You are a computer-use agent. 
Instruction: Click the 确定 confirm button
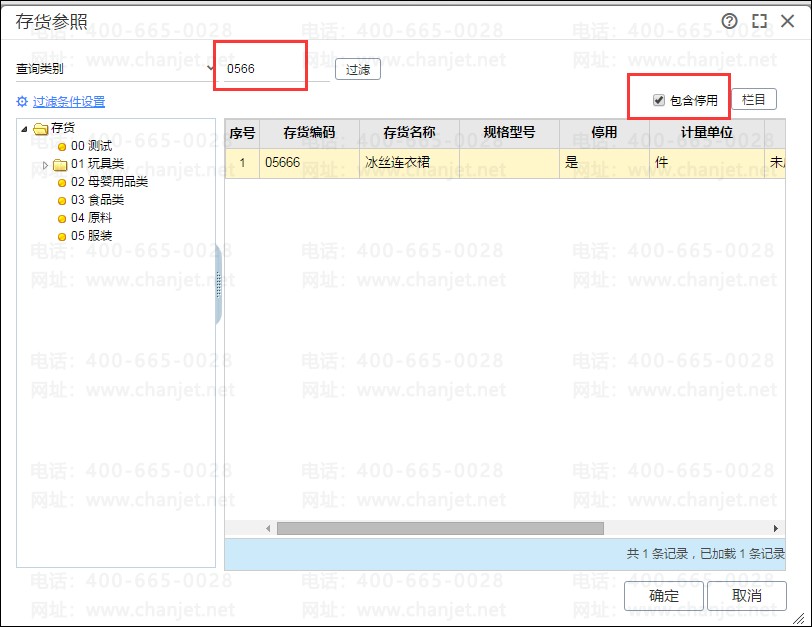(x=663, y=595)
